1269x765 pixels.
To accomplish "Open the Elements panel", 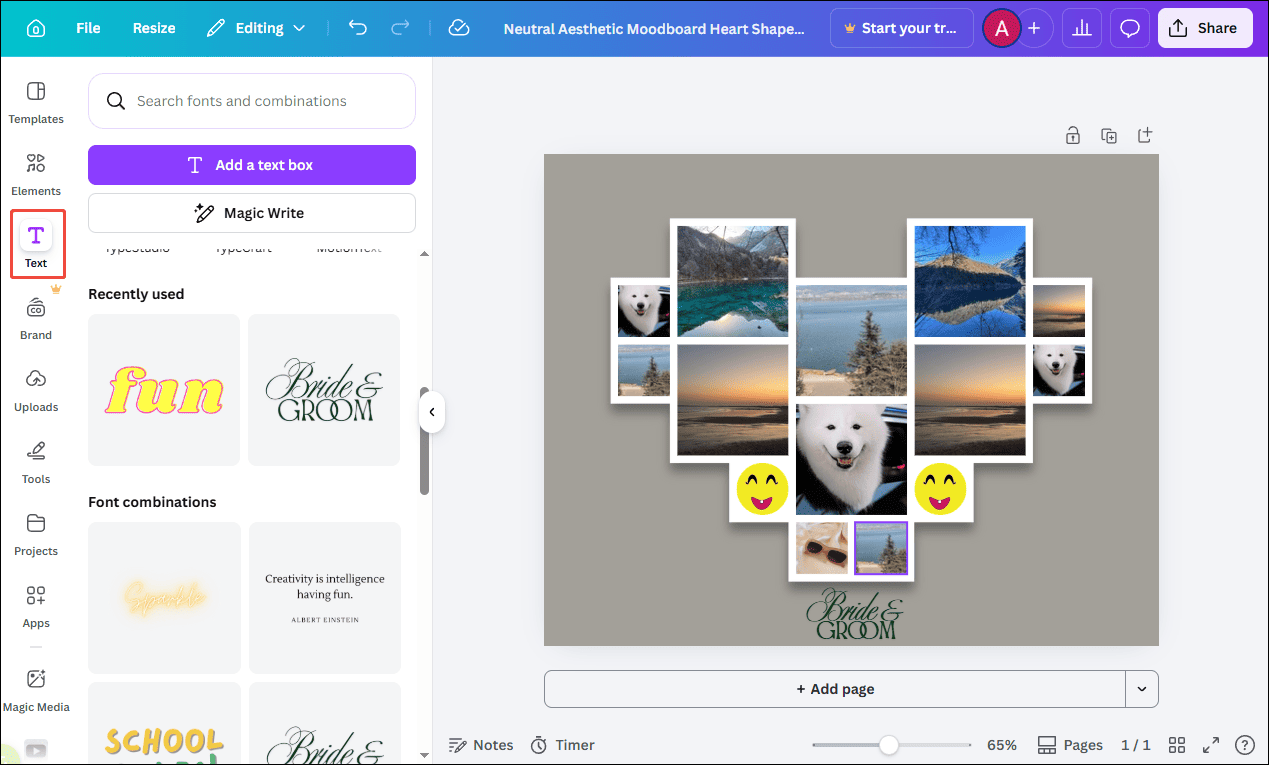I will click(35, 173).
